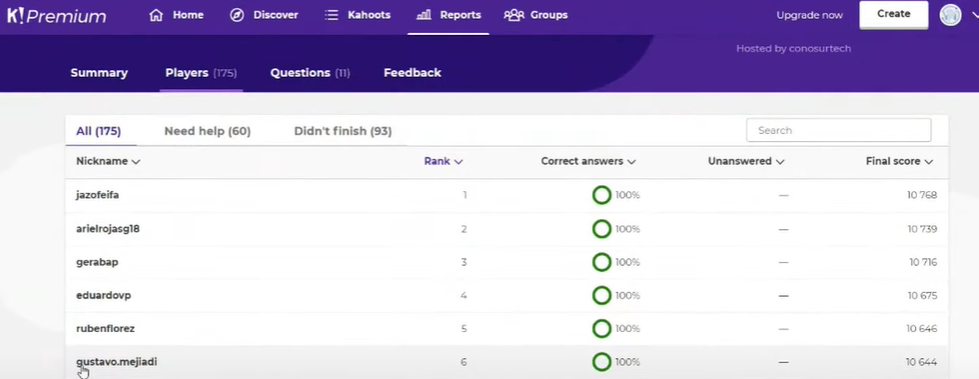Sort by Rank column arrow
Image resolution: width=979 pixels, height=379 pixels.
tap(458, 162)
